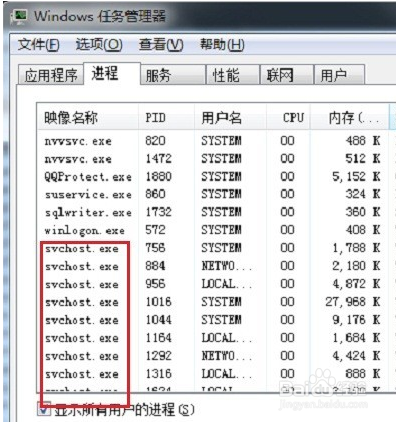Click memory value 4,424 K
The height and width of the screenshot is (422, 396).
[x=356, y=356]
